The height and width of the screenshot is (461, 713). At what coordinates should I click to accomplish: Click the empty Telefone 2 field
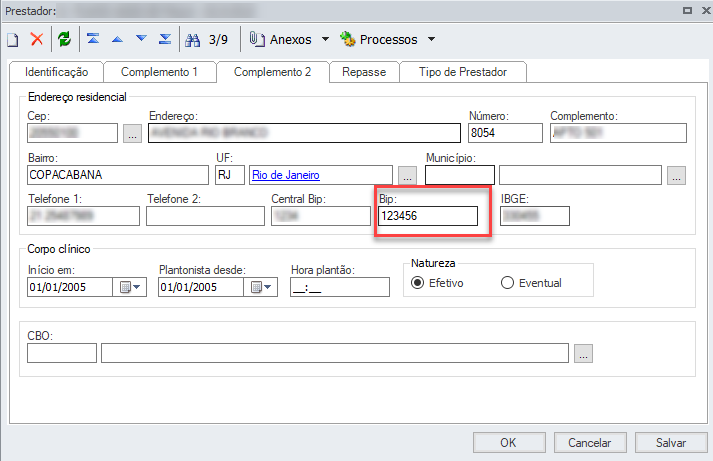coord(205,216)
